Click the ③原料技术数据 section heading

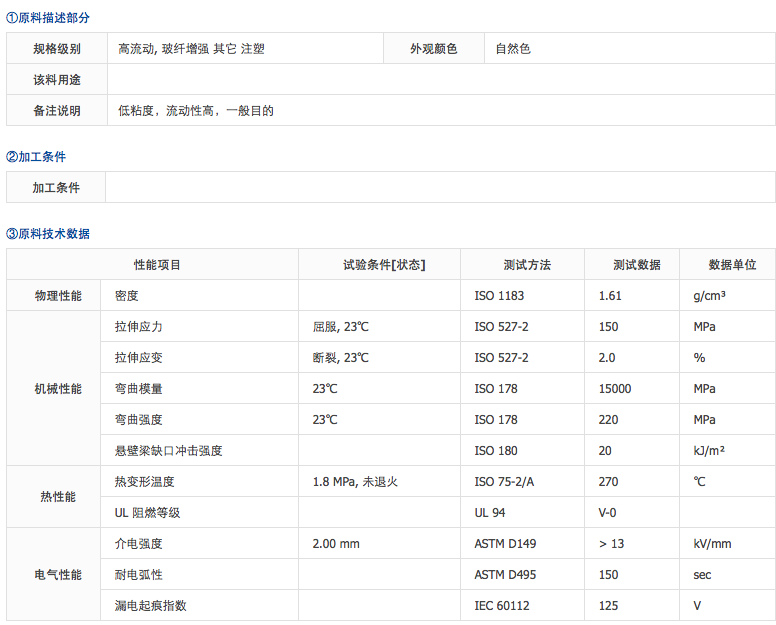click(x=48, y=234)
